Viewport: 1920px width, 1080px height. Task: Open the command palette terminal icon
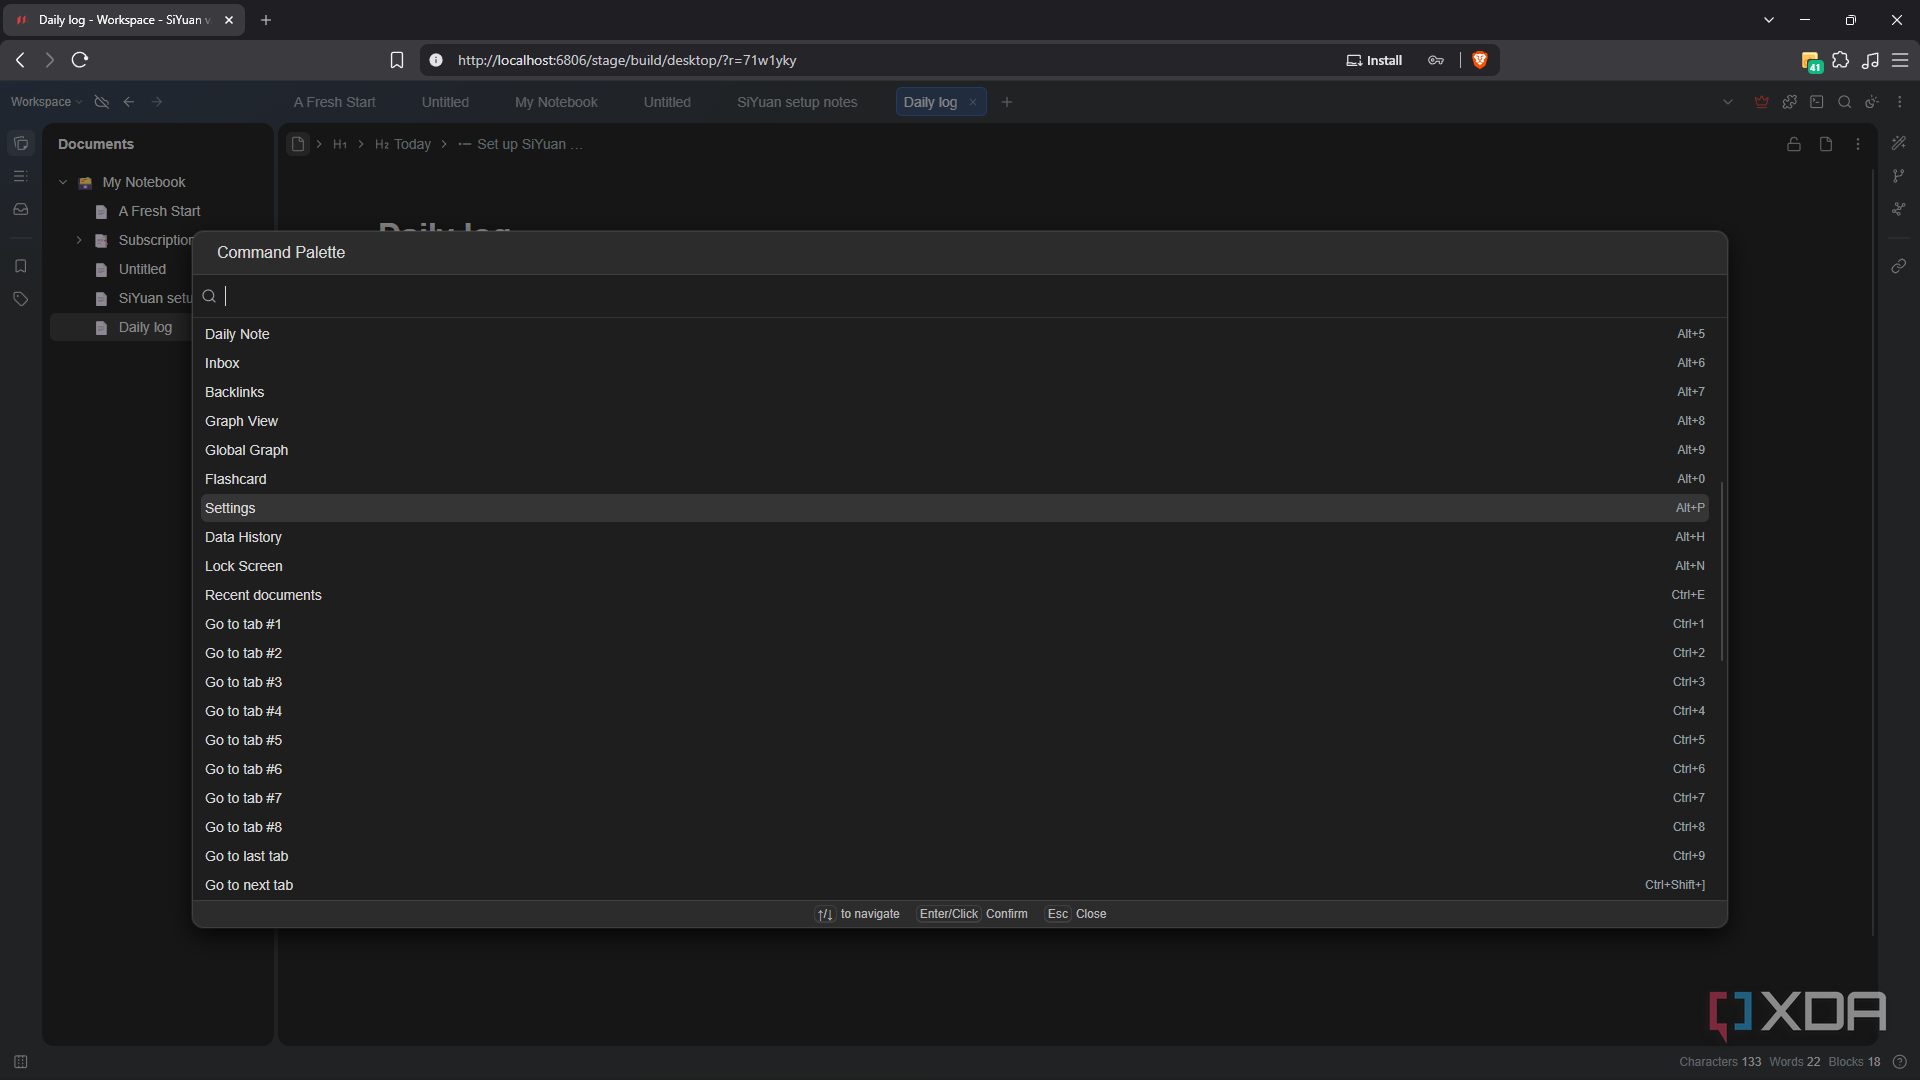tap(1817, 102)
